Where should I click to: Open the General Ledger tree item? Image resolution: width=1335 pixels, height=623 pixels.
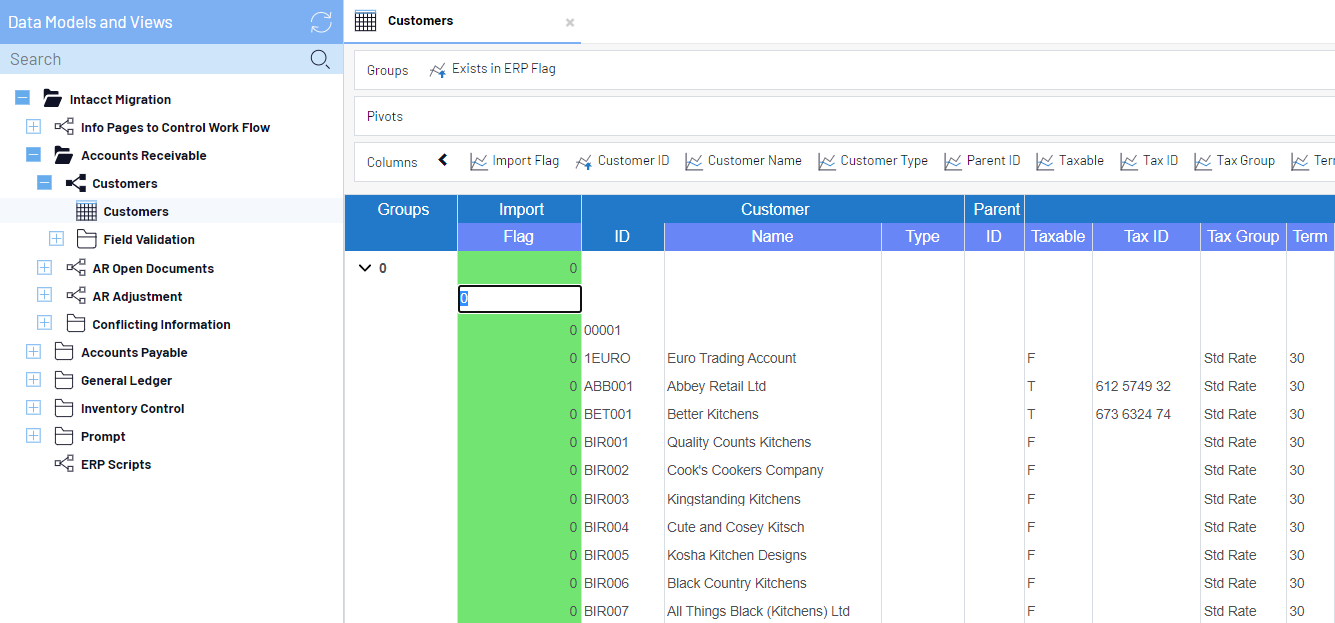tap(126, 380)
